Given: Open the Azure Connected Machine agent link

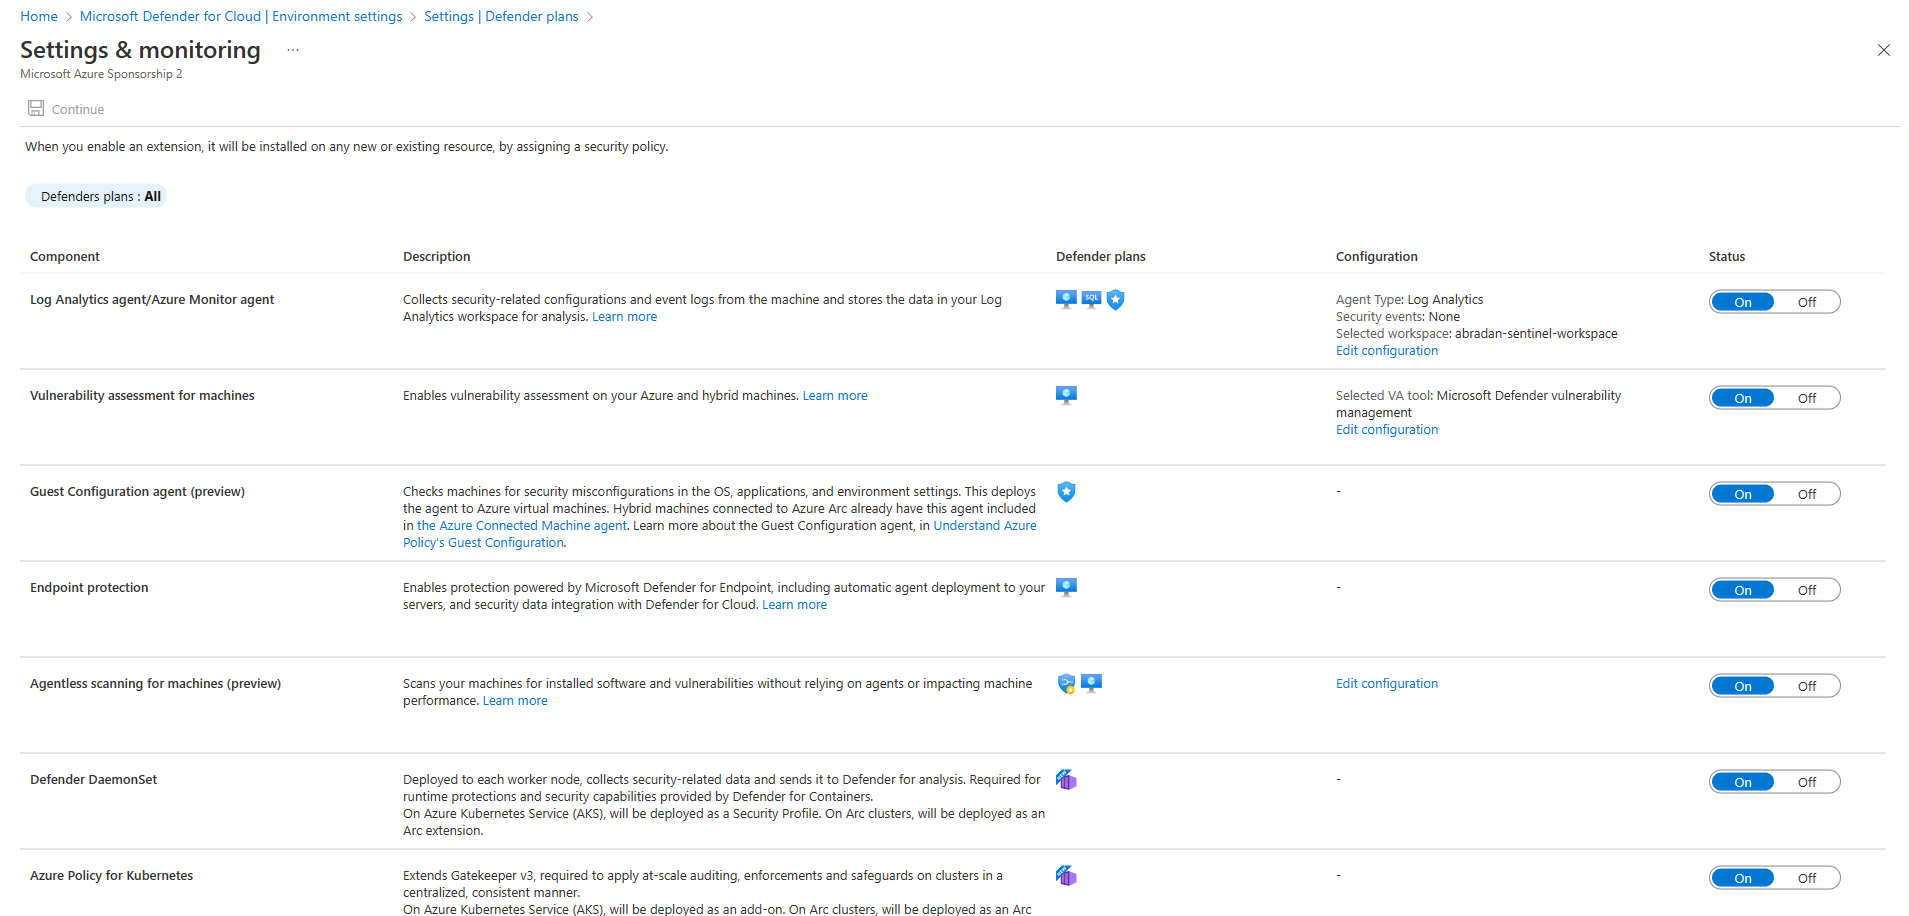Looking at the screenshot, I should (x=522, y=525).
